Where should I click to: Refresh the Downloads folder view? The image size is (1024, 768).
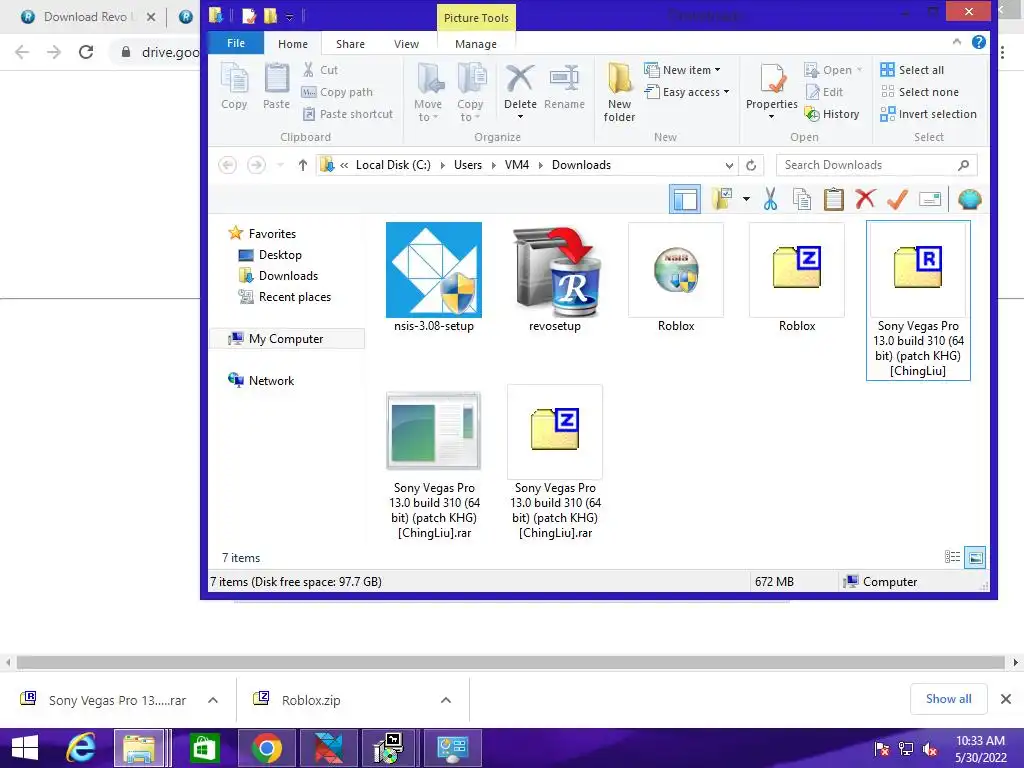tap(751, 165)
